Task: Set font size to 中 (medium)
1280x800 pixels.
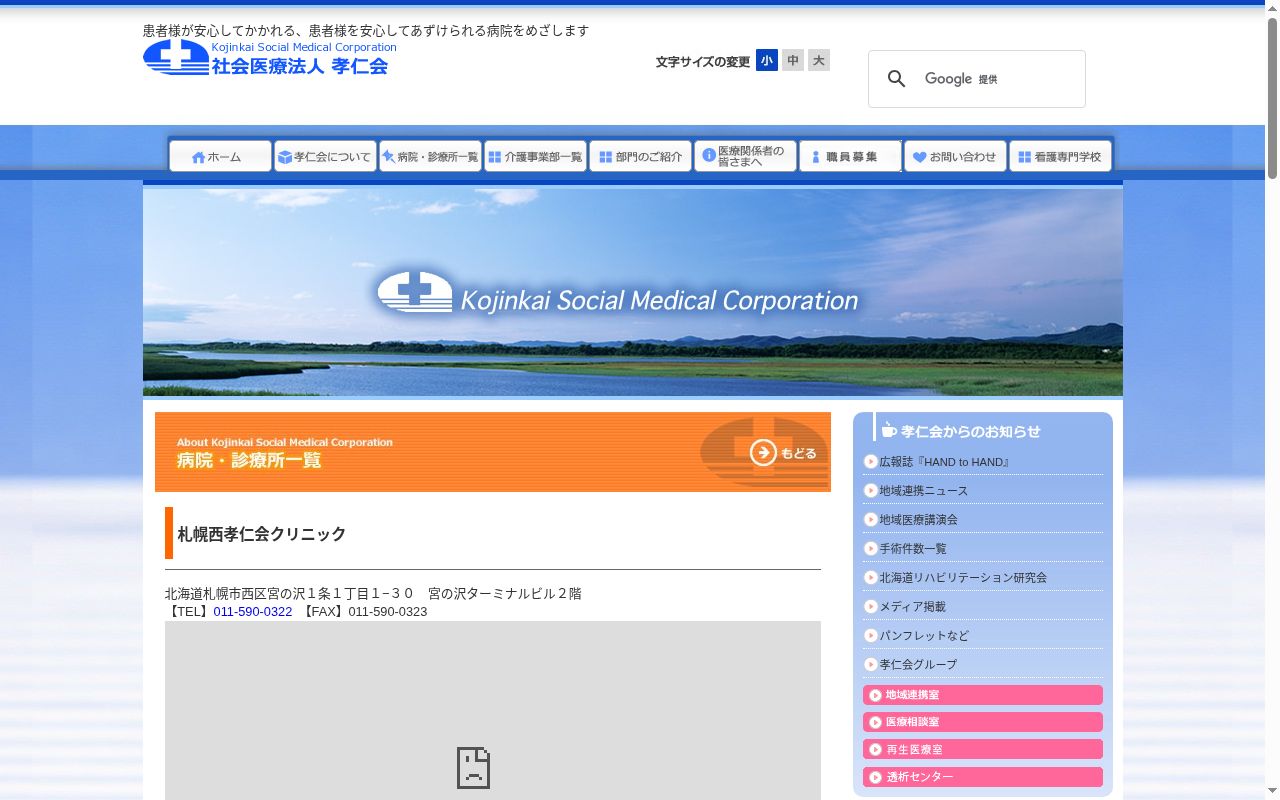Action: (793, 60)
